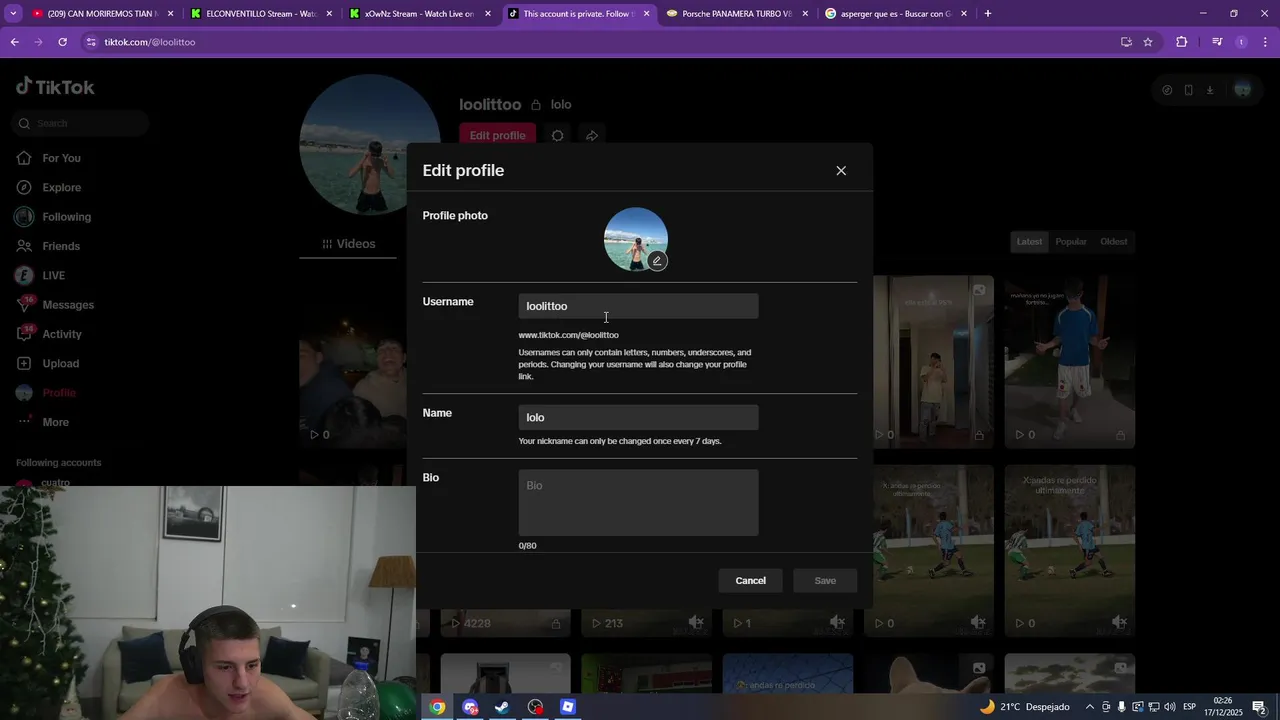Click the background Edit profile button
This screenshot has height=720, width=1280.
pyautogui.click(x=497, y=135)
